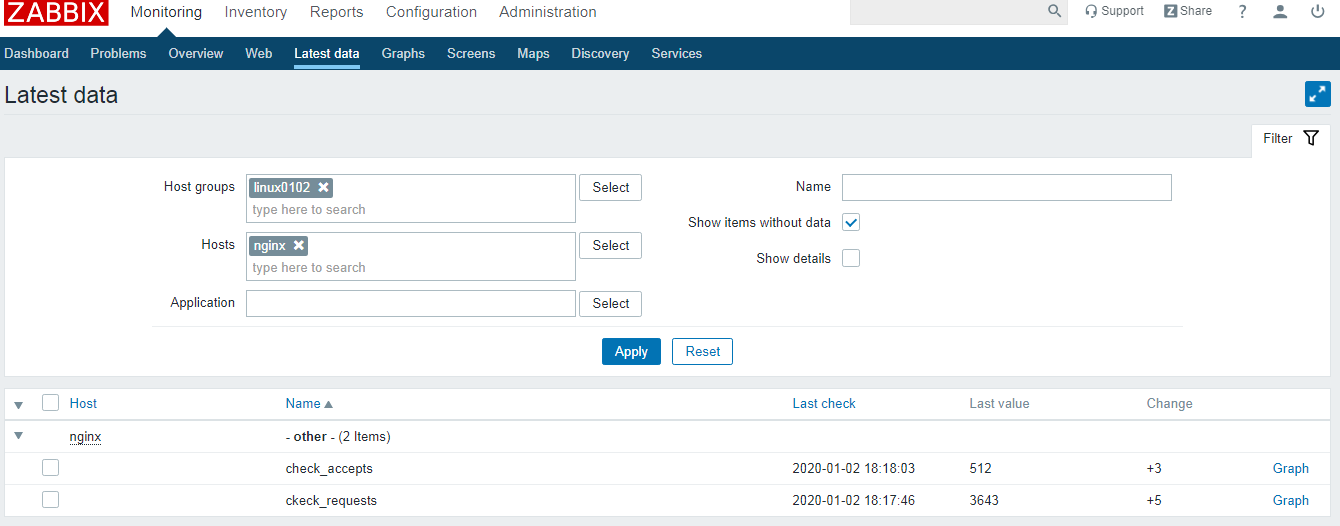Toggle fullscreen kiosk mode icon
The image size is (1340, 526).
[1318, 94]
